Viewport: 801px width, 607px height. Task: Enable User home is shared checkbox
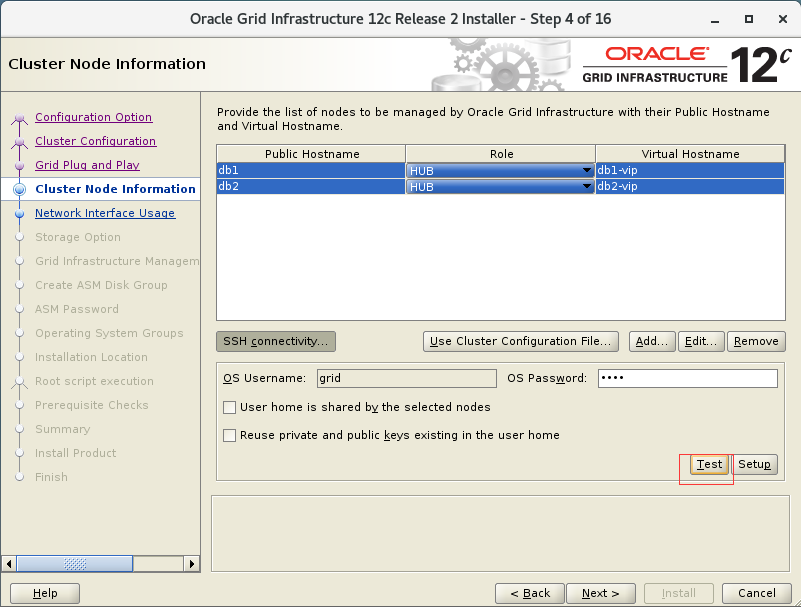click(229, 407)
